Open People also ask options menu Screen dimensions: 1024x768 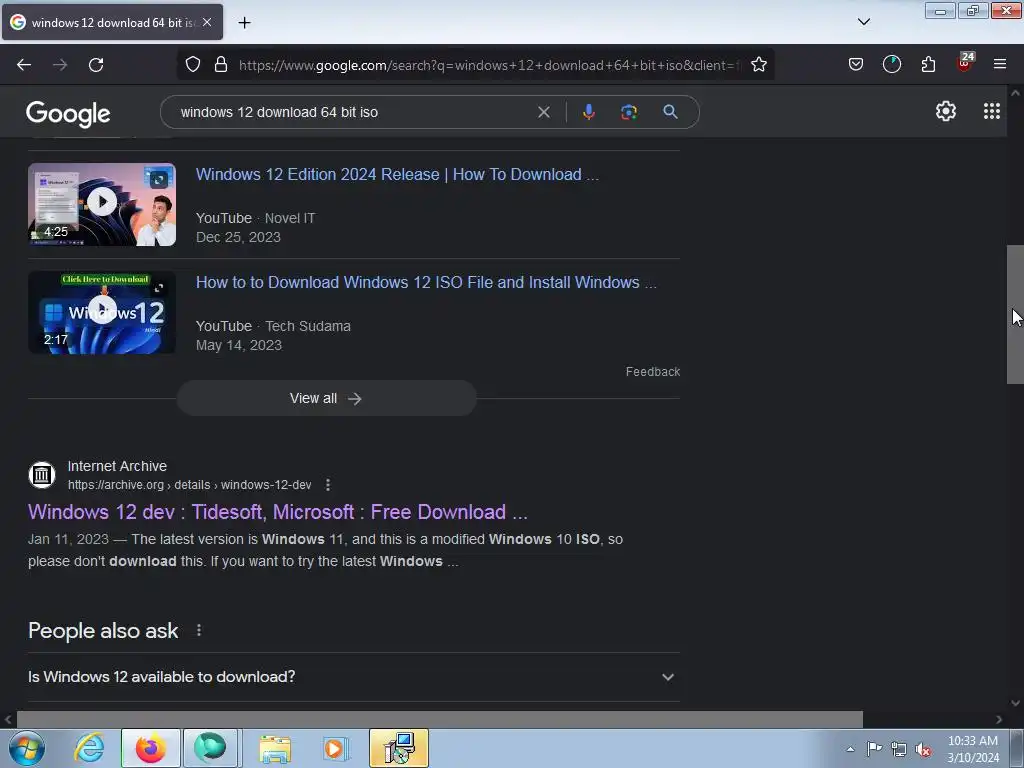click(199, 630)
